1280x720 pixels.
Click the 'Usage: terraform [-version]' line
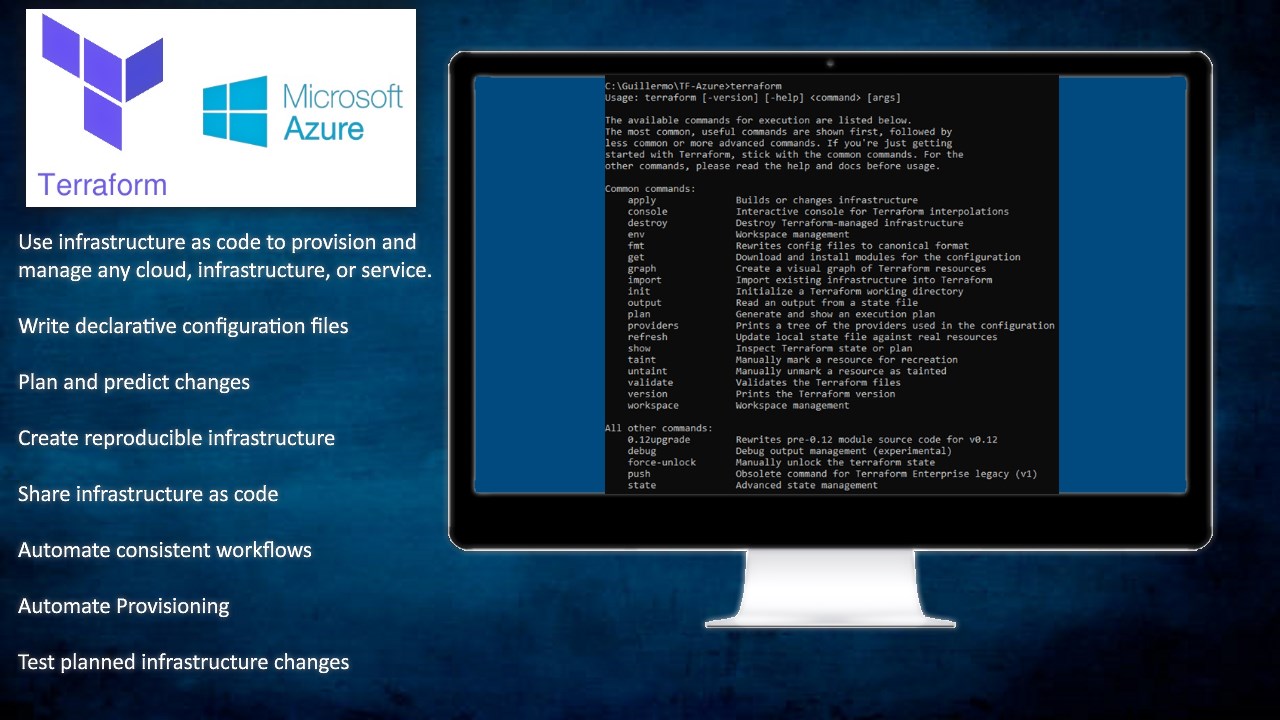click(x=752, y=97)
